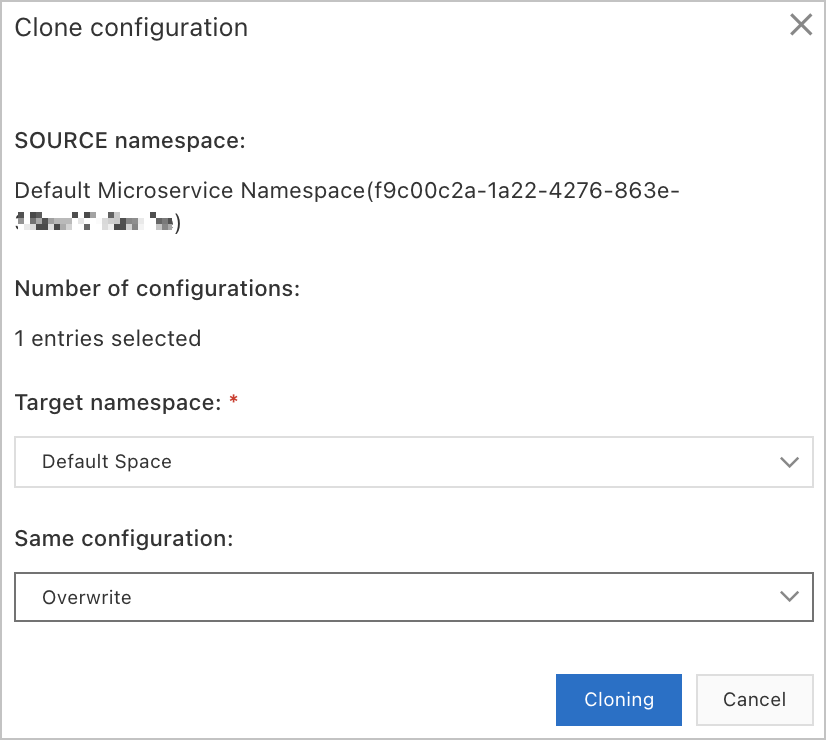Click the Cloning button
This screenshot has height=740, width=826.
pyautogui.click(x=618, y=699)
